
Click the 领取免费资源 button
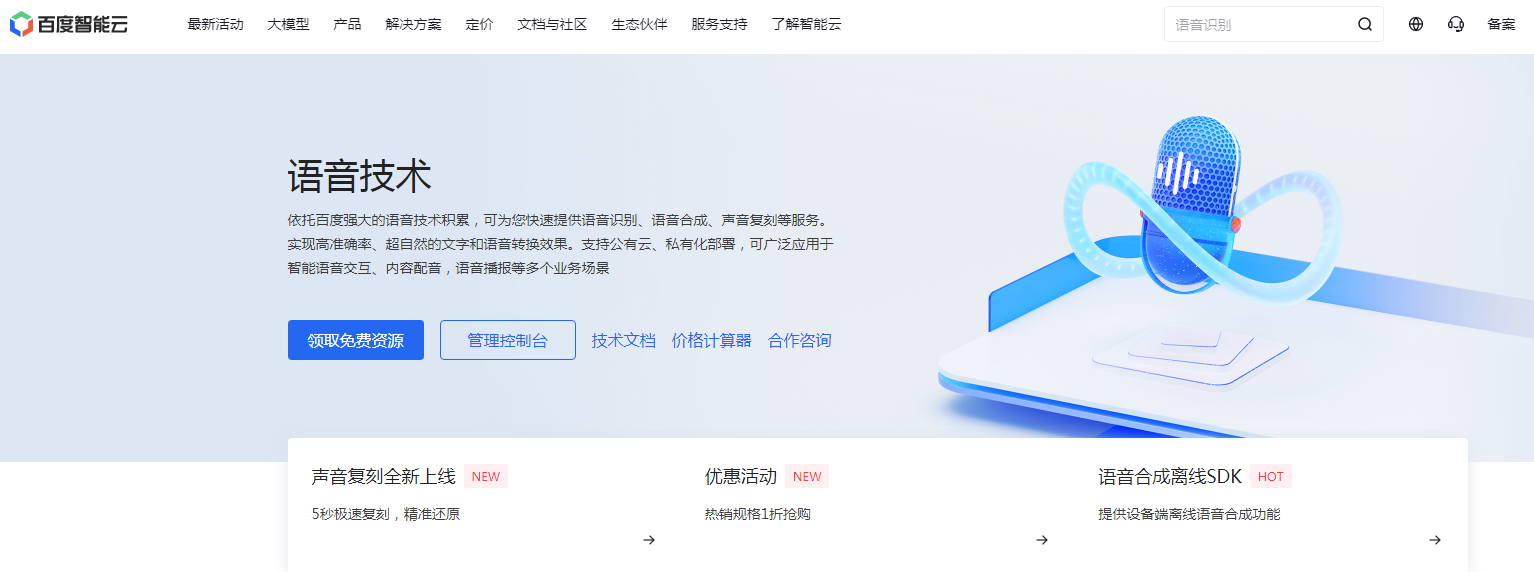[x=356, y=340]
